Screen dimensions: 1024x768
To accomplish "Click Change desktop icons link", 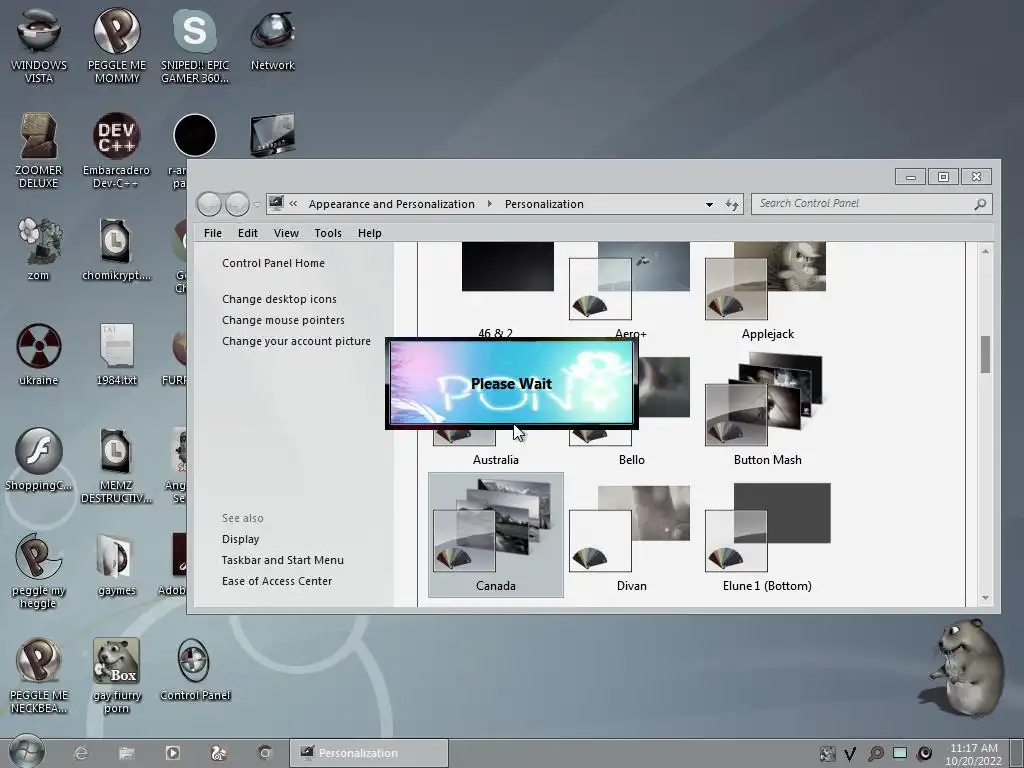I will click(x=279, y=299).
